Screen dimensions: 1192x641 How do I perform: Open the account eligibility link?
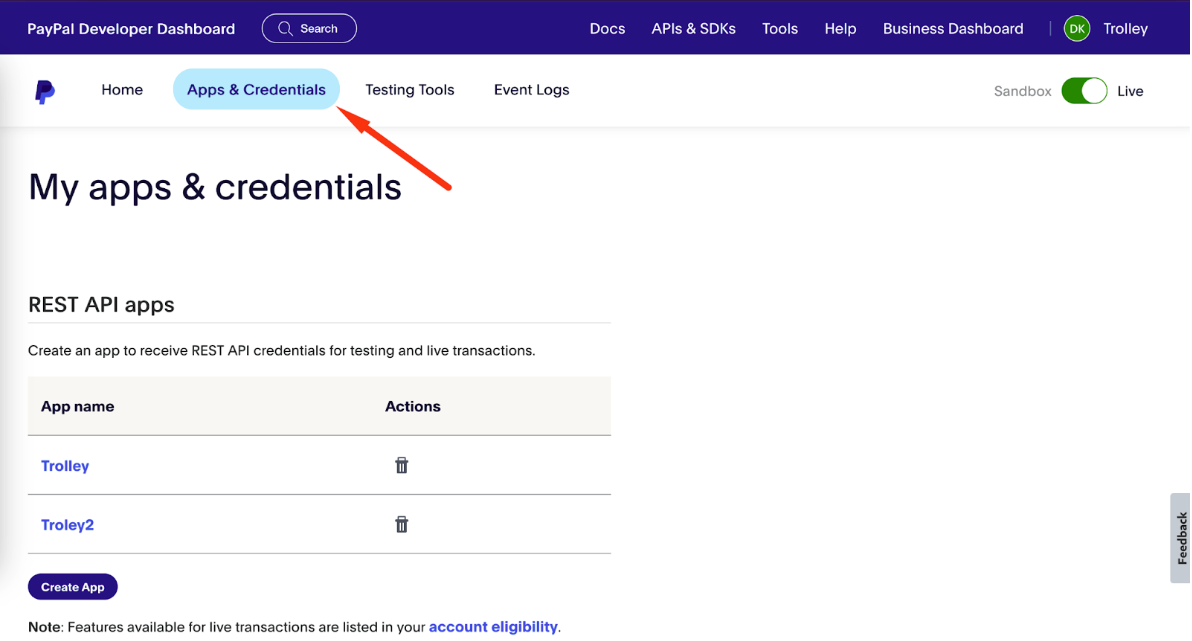click(493, 626)
